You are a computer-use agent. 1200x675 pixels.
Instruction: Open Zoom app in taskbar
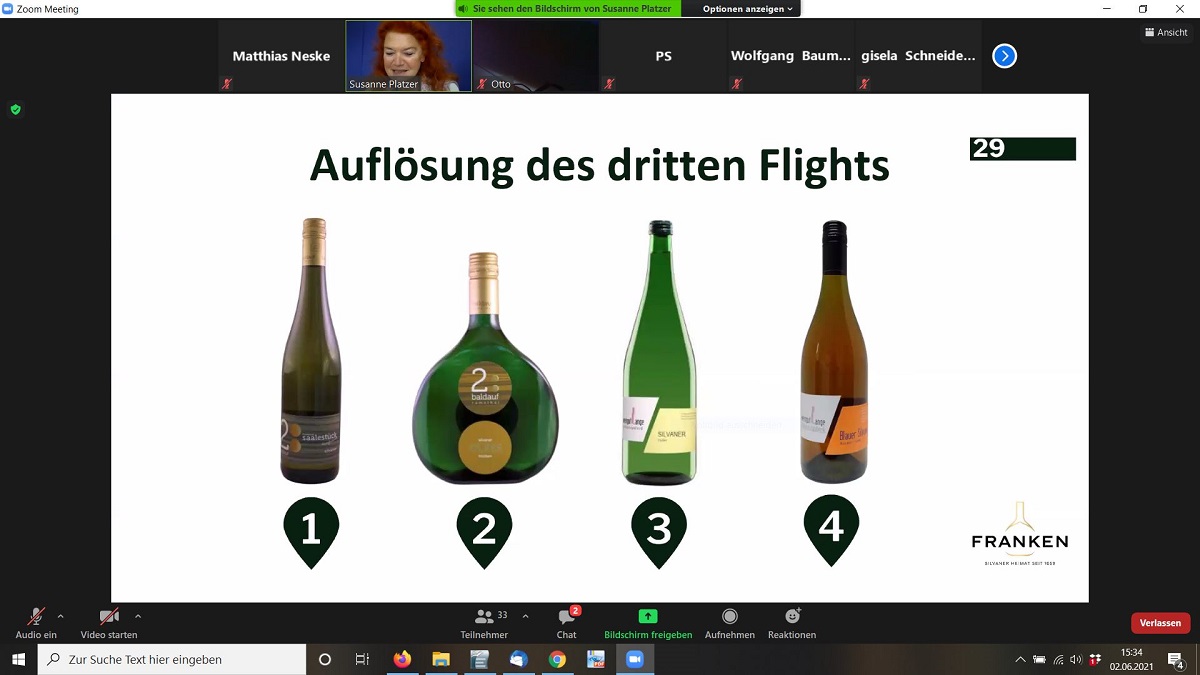(634, 659)
